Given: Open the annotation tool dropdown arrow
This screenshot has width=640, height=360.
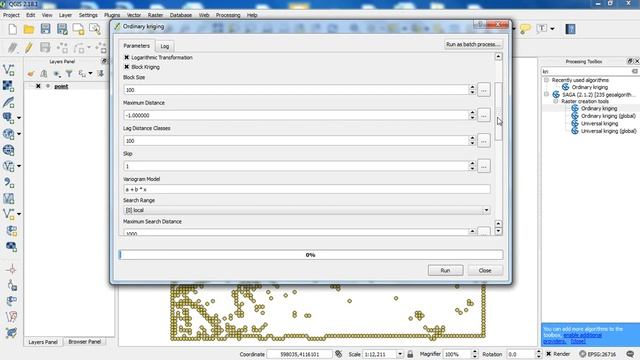Looking at the screenshot, I should [x=552, y=29].
